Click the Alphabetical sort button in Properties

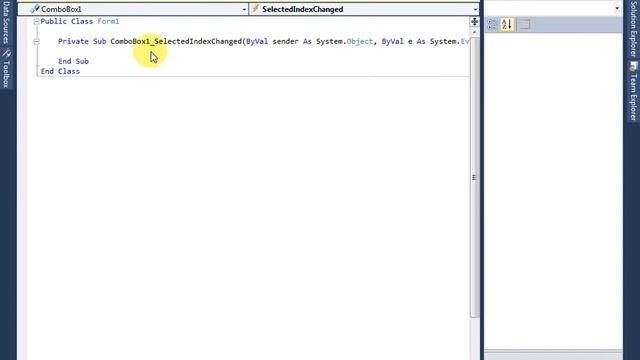507,24
